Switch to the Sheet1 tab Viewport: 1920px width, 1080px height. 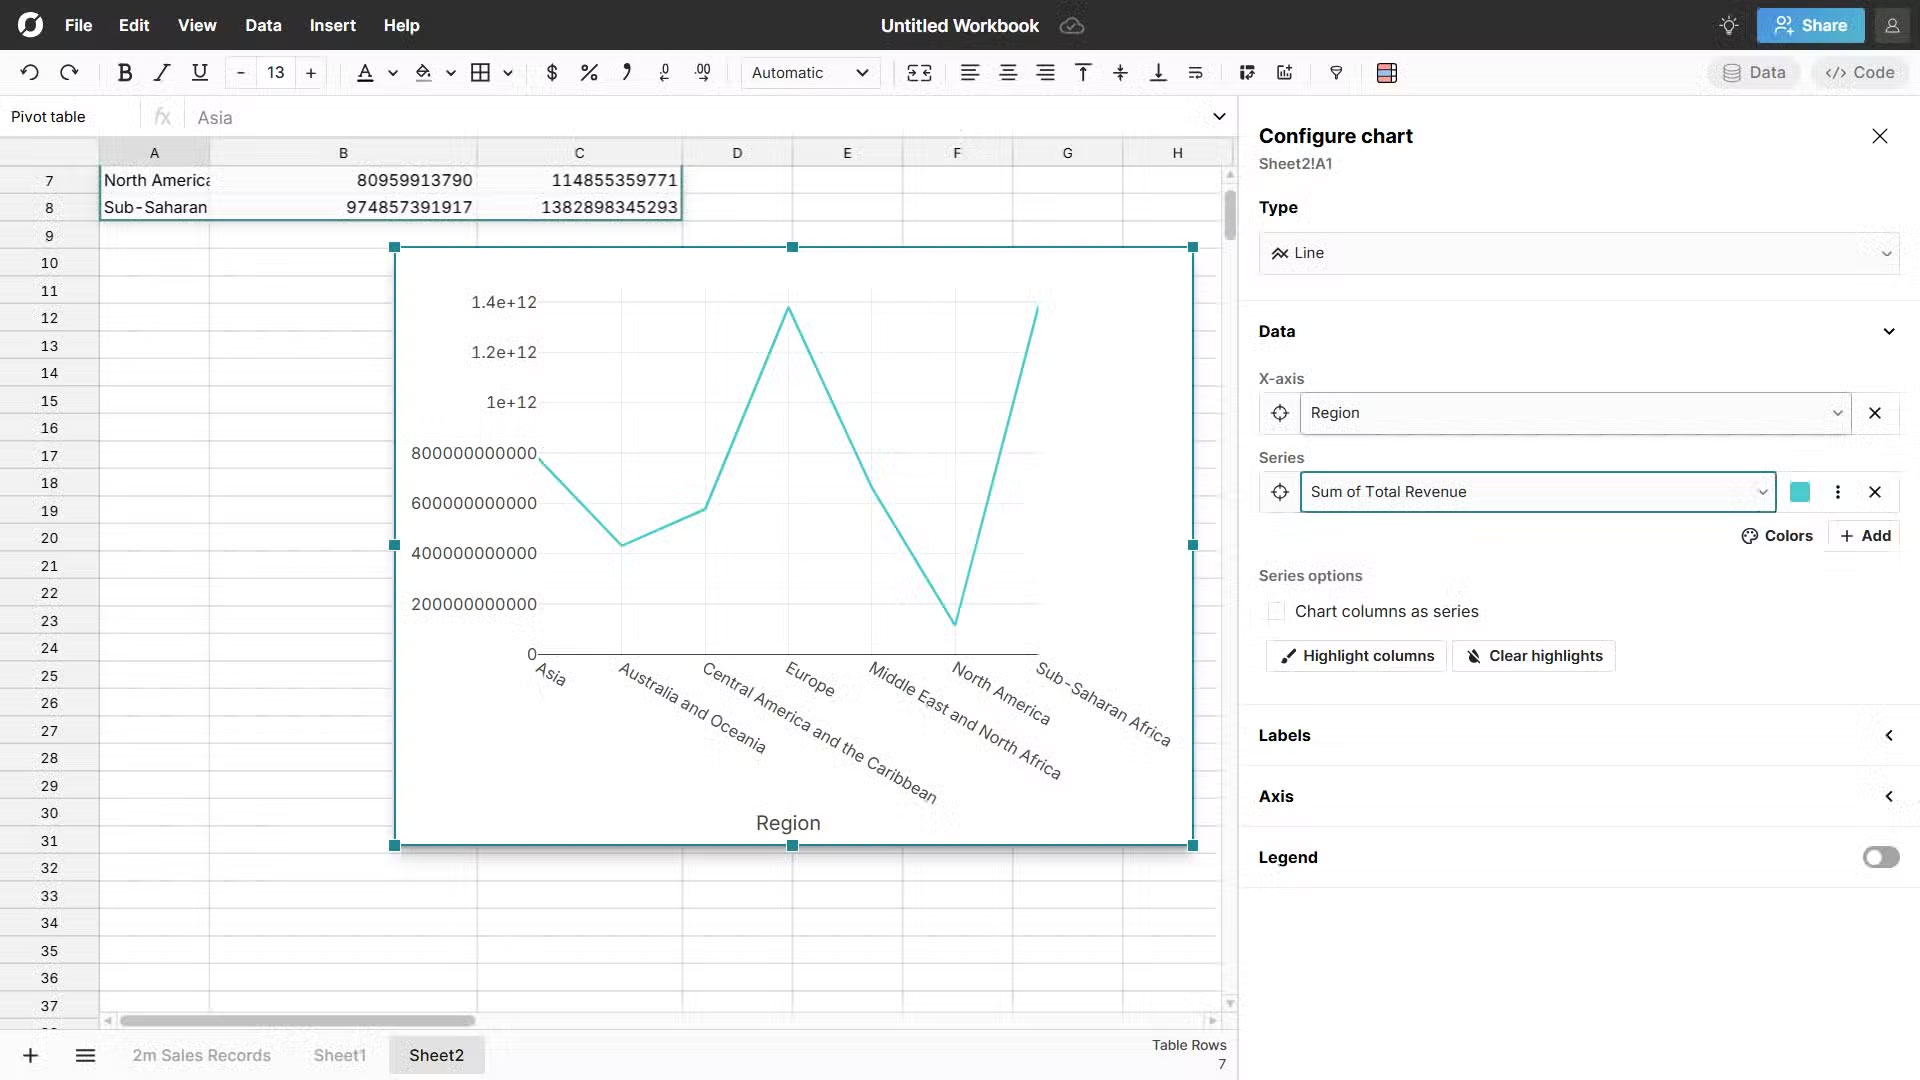339,1055
